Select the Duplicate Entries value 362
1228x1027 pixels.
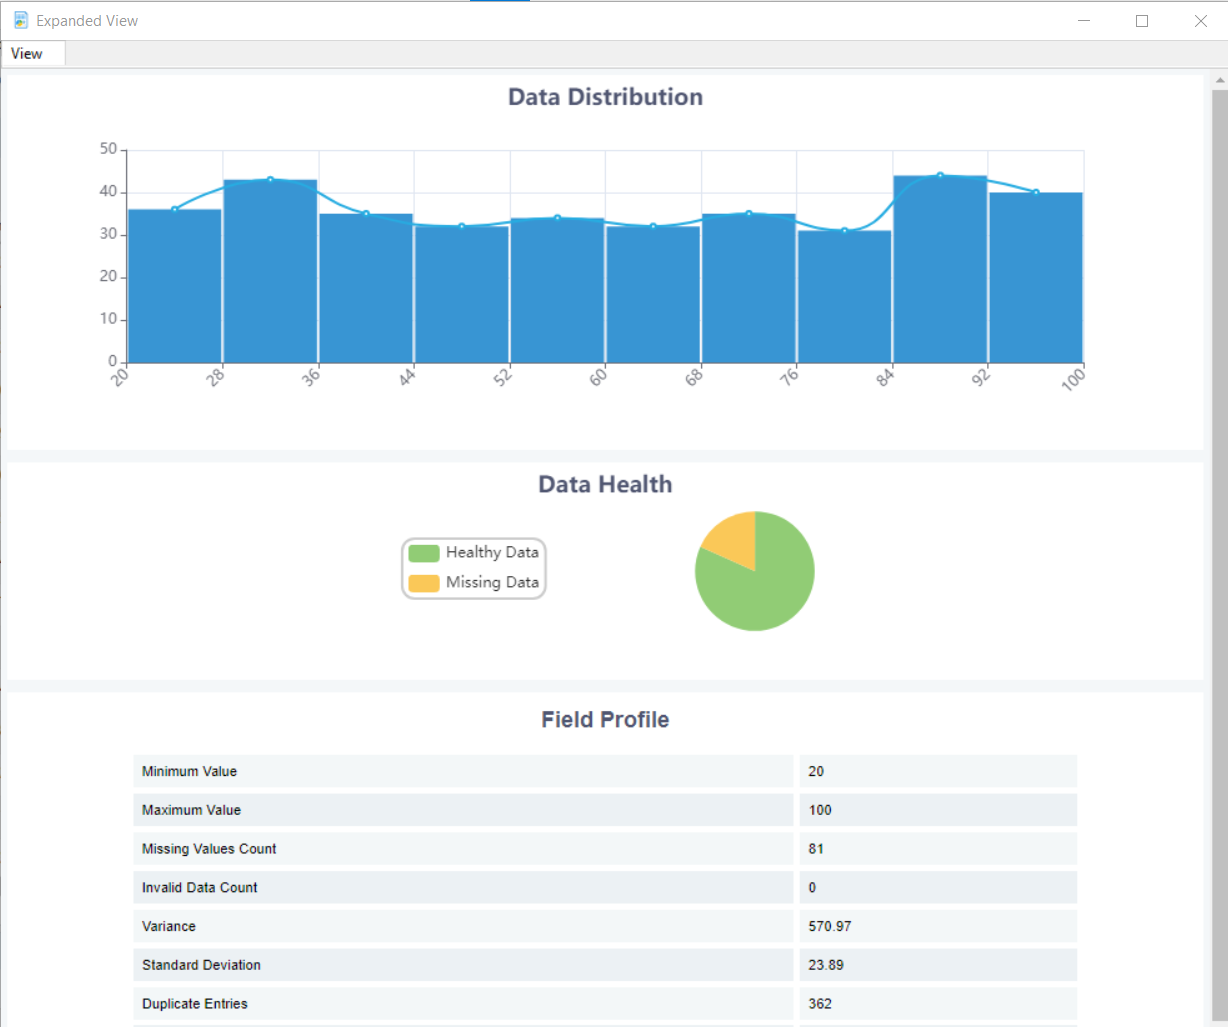coord(820,1004)
